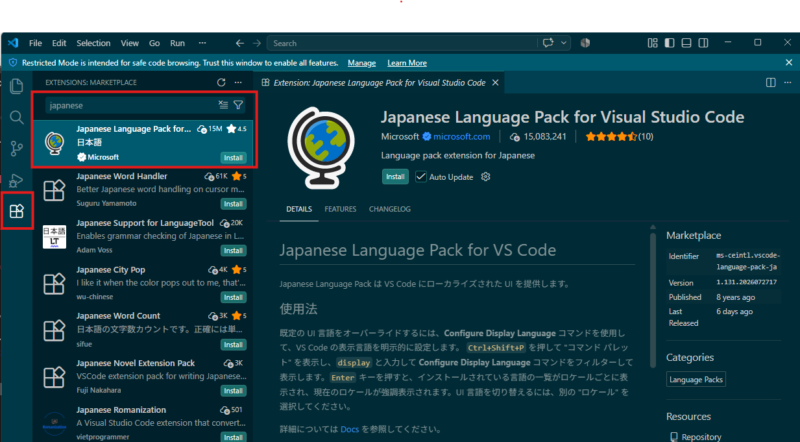
Task: Open the Repository resource link
Action: 701,437
